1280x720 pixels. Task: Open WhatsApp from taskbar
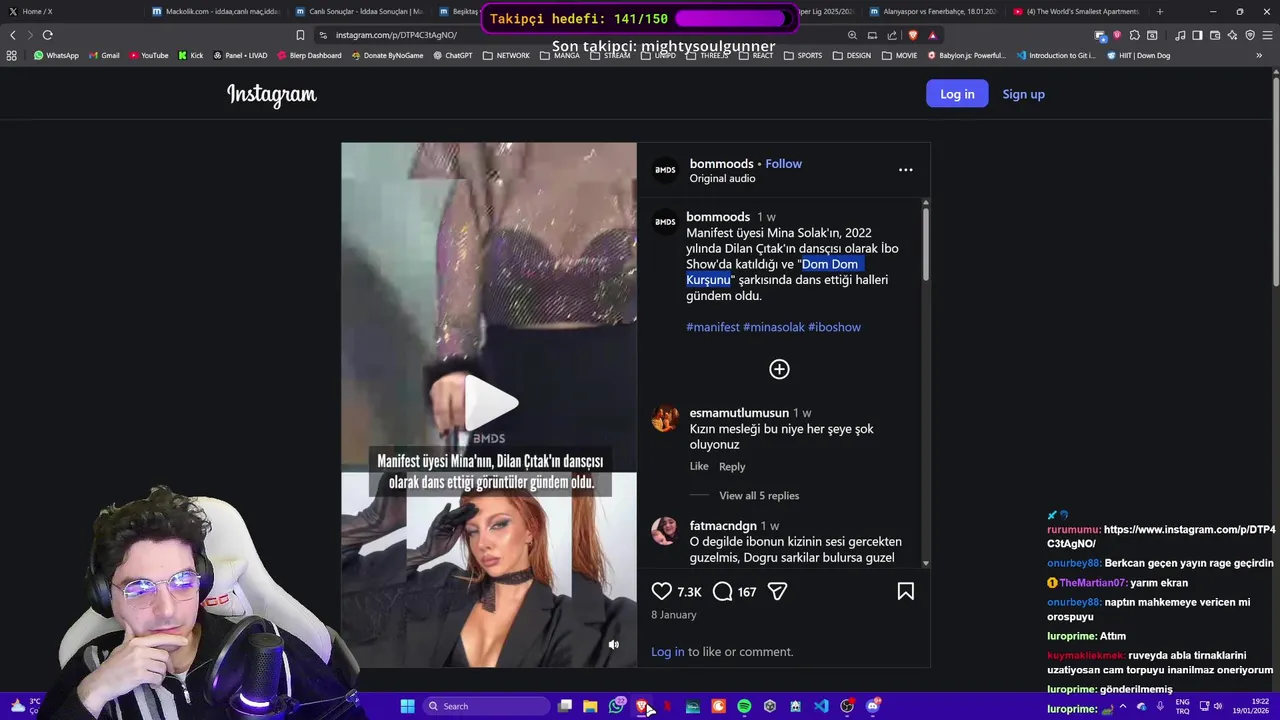tap(616, 706)
